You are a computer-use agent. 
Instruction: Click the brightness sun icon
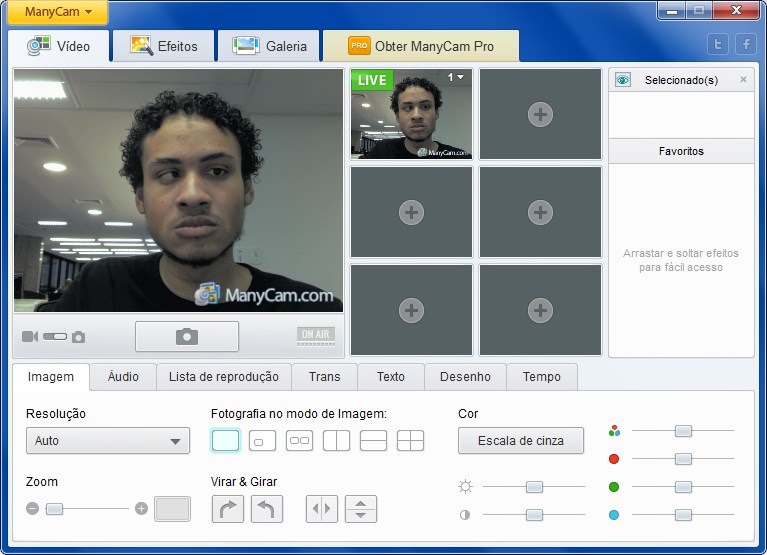coord(465,487)
